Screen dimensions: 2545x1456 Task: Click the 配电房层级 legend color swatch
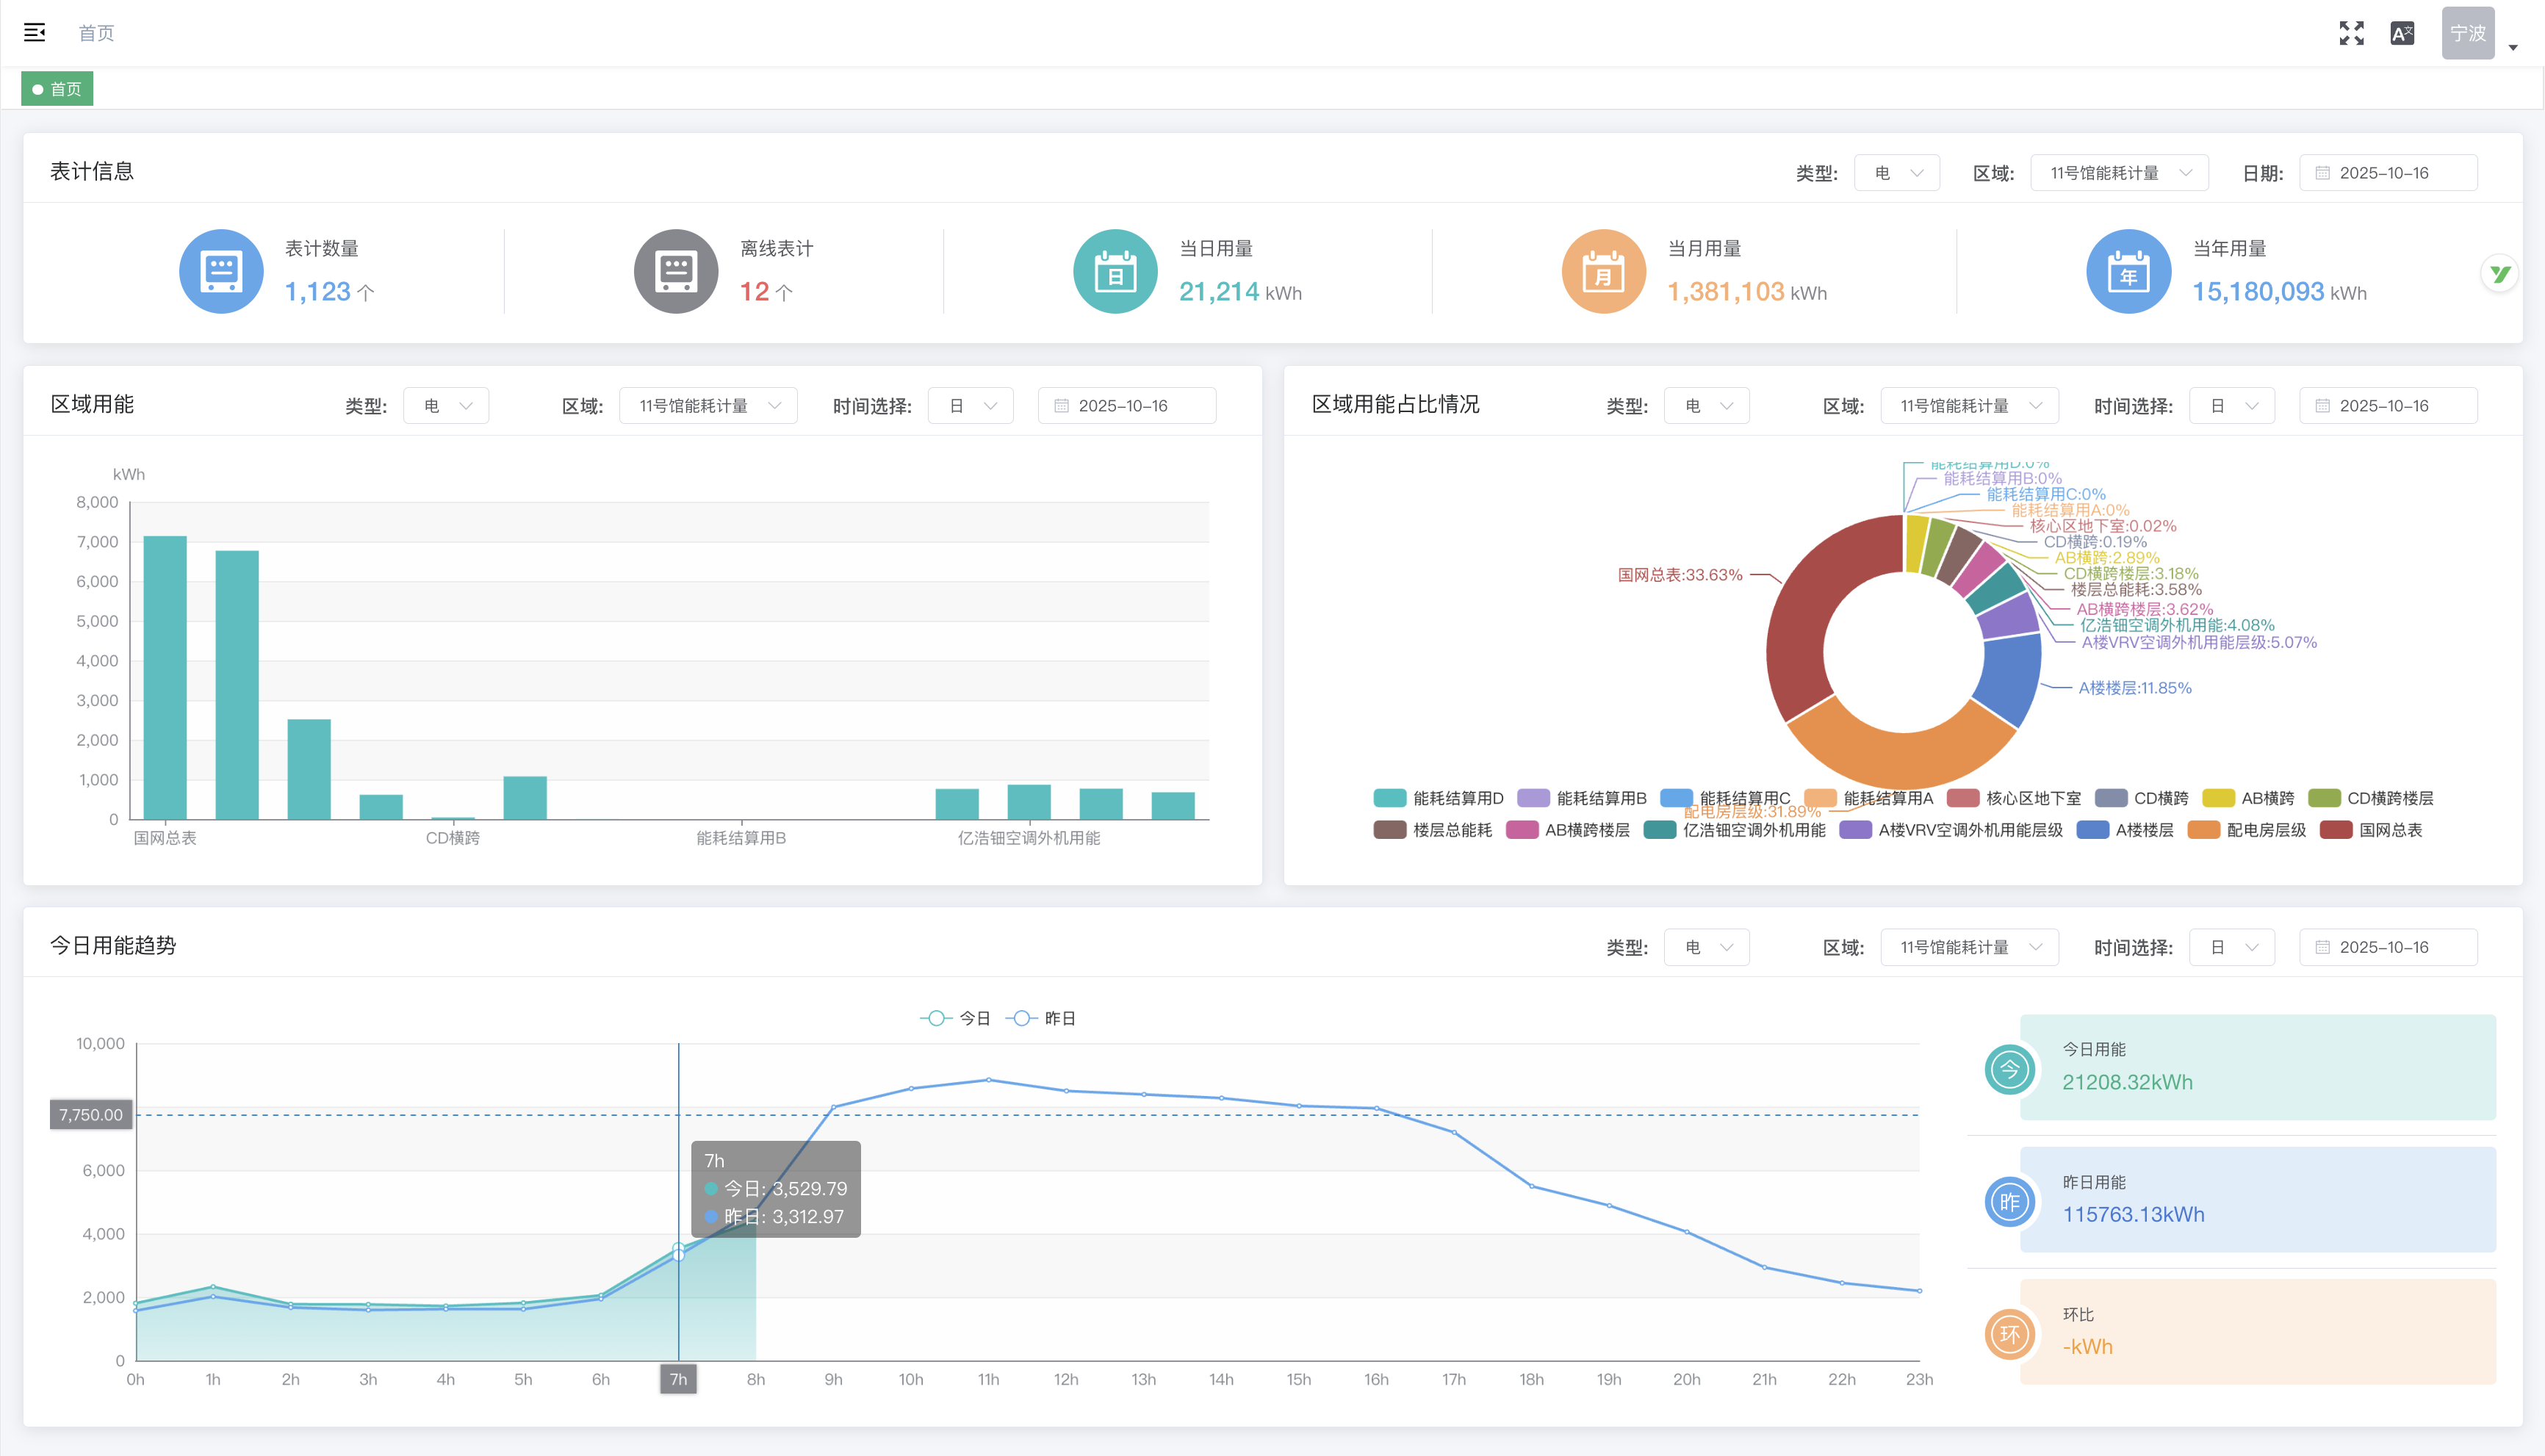(2204, 830)
